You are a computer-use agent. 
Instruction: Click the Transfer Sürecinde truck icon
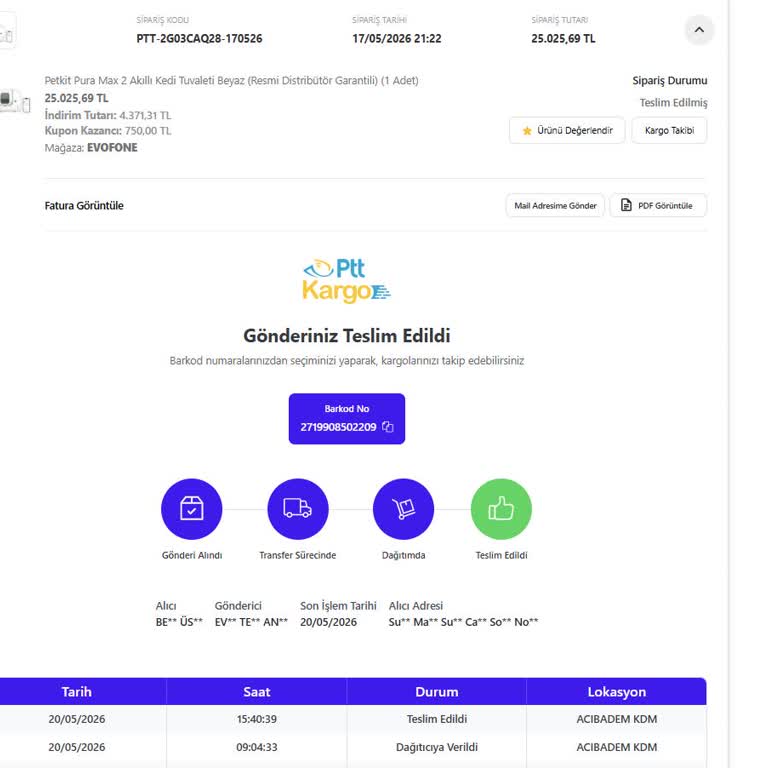tap(298, 509)
